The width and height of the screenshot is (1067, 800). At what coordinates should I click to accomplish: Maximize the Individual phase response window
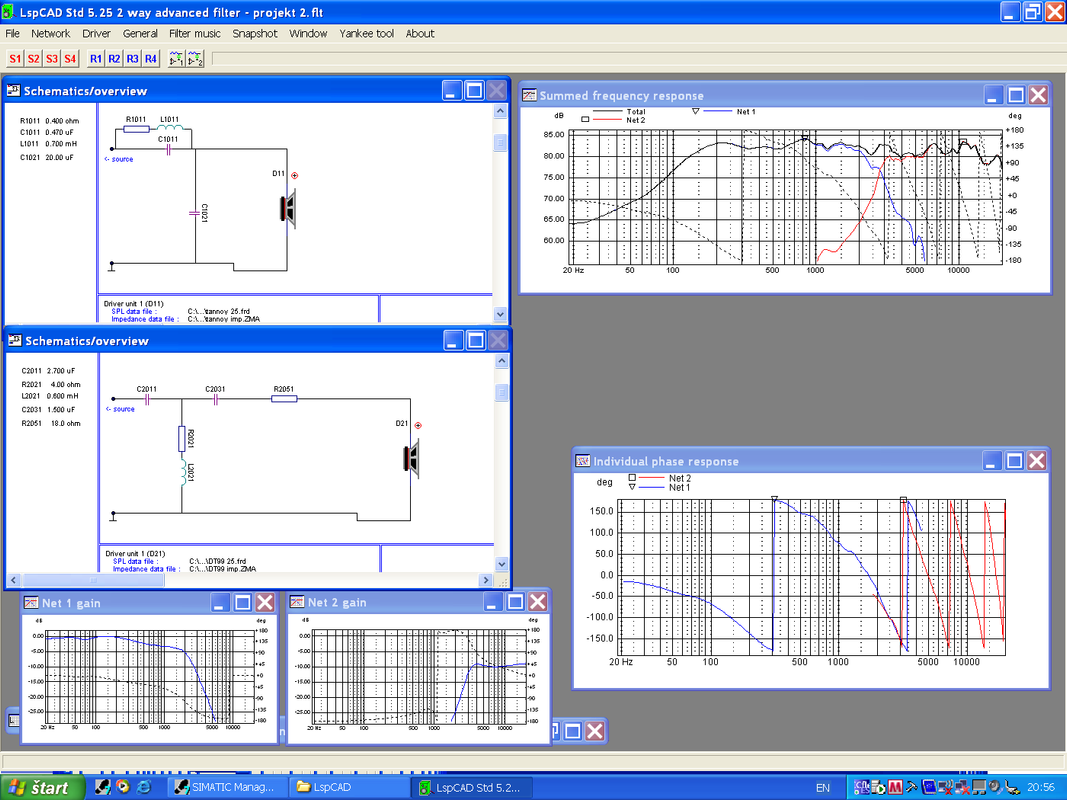click(1015, 461)
